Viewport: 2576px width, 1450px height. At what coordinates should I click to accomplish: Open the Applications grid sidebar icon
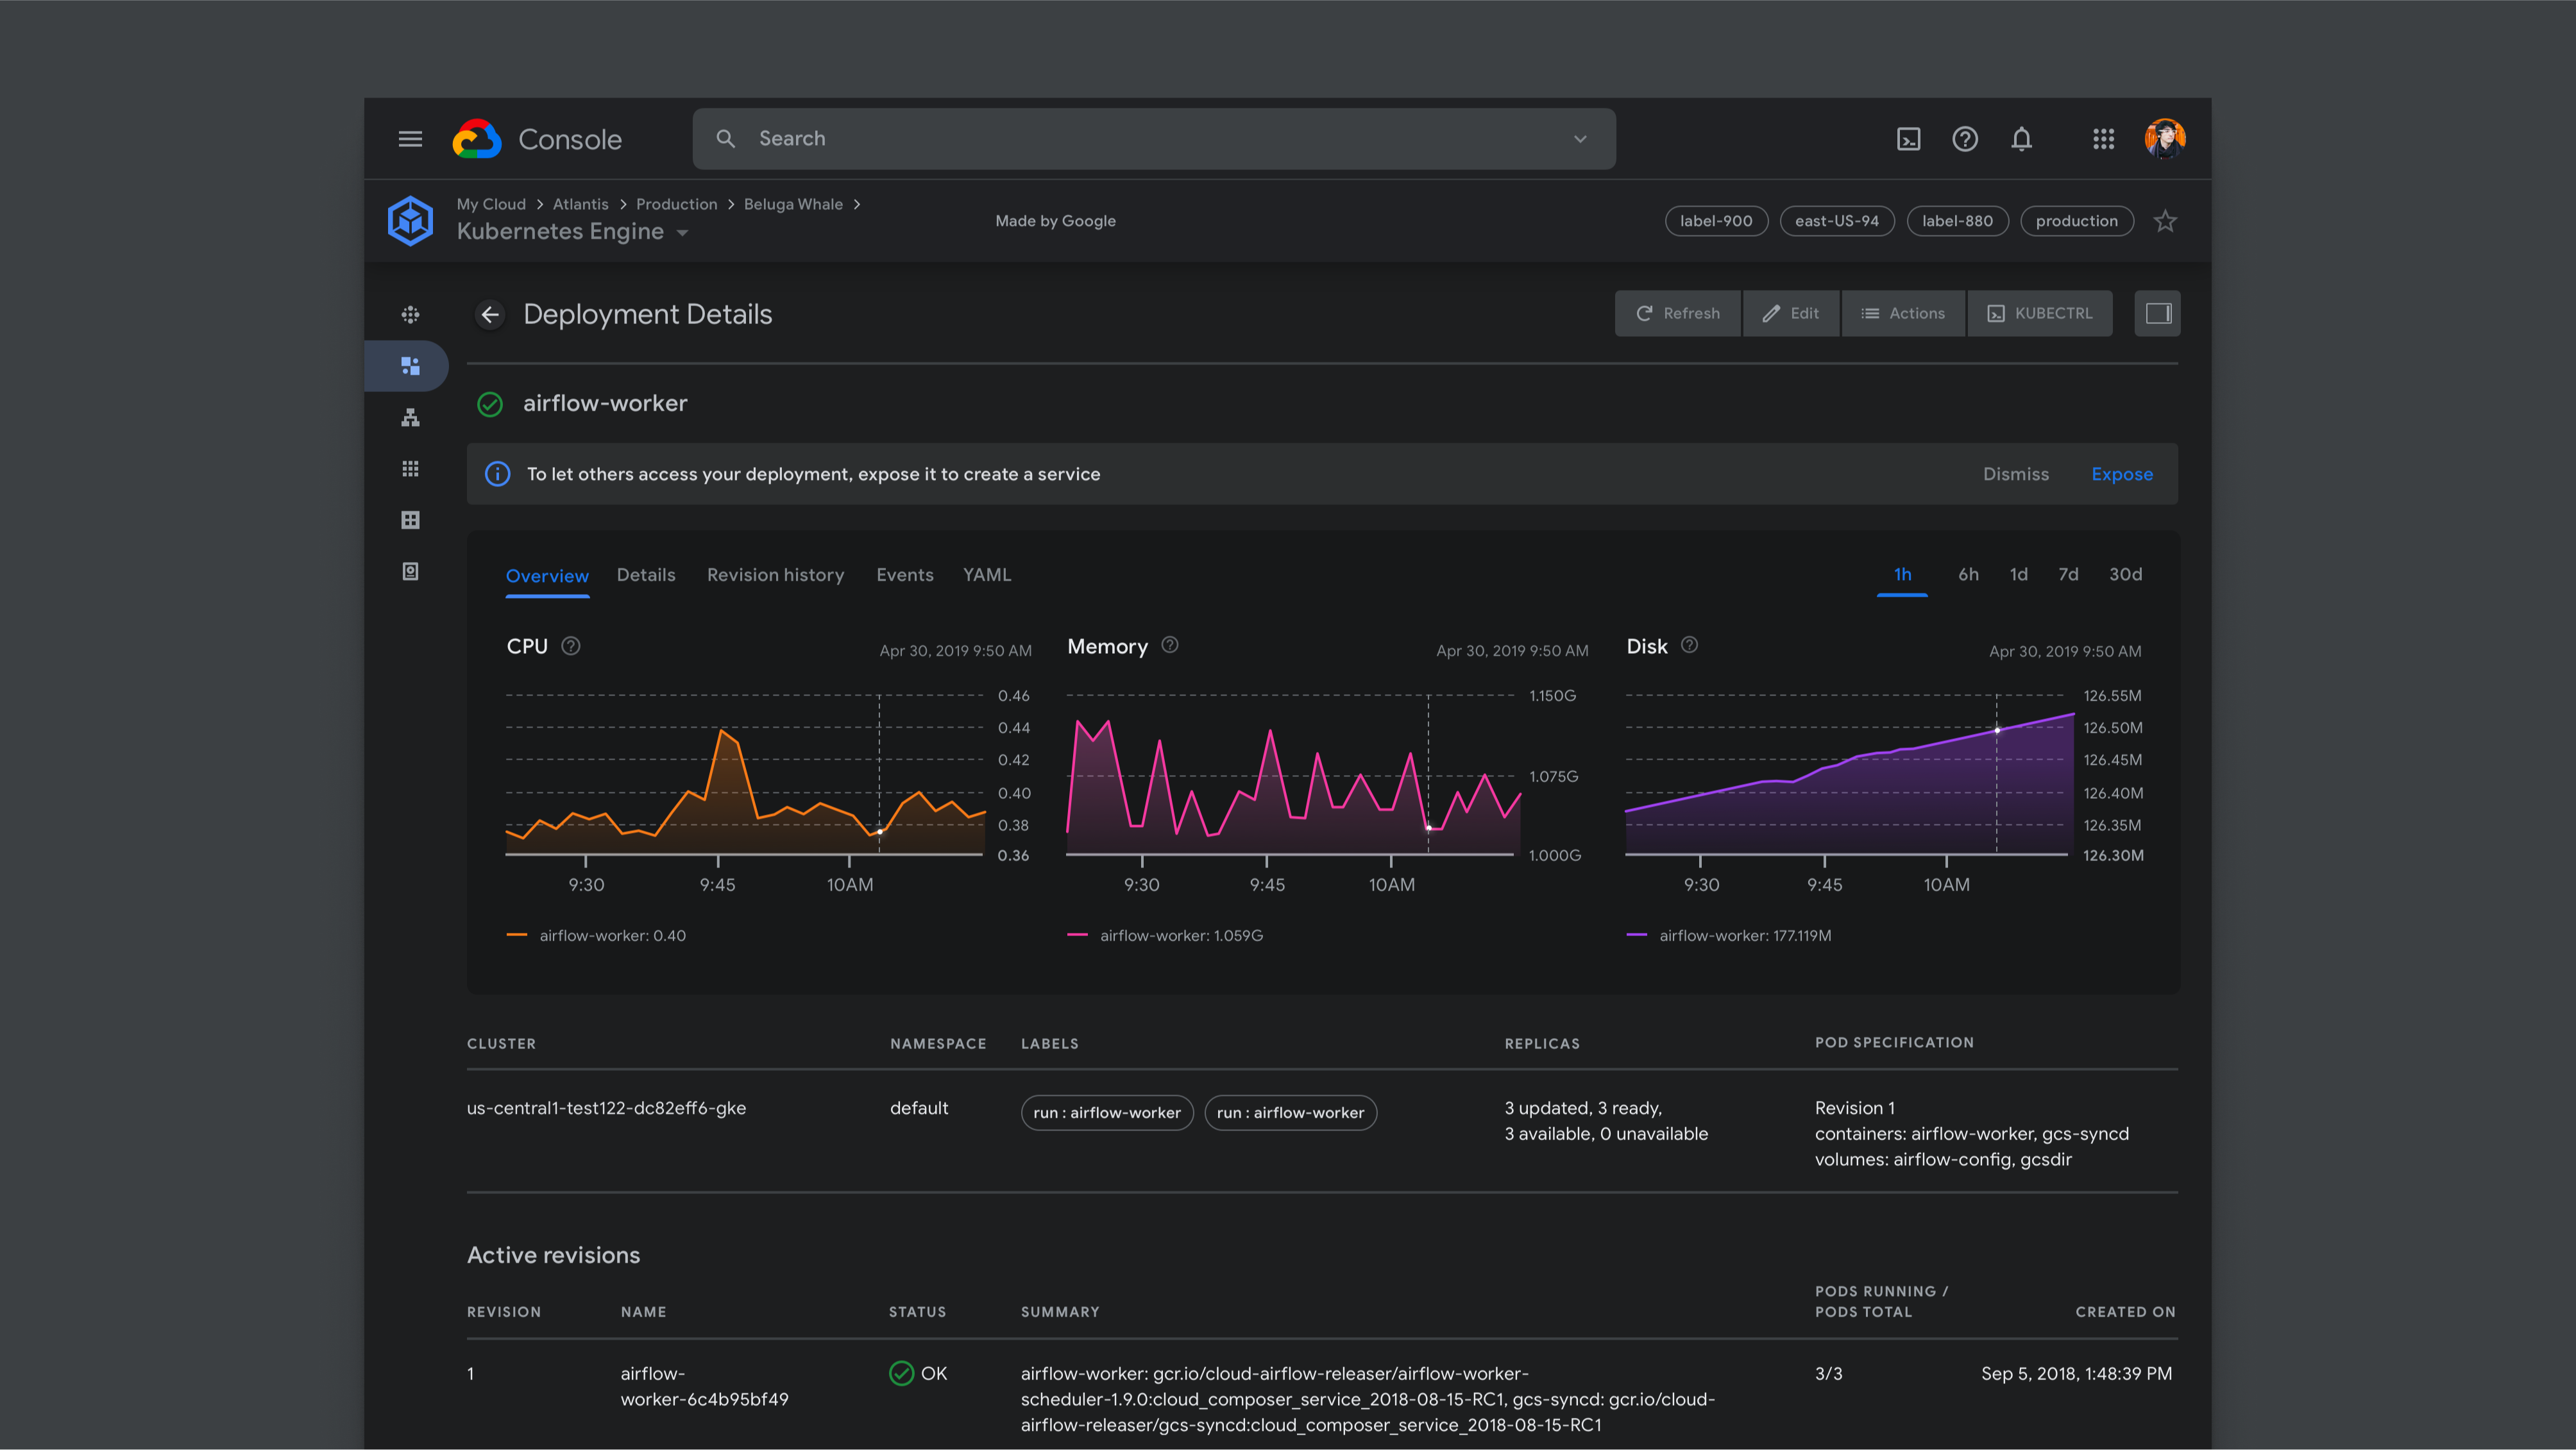click(x=410, y=468)
